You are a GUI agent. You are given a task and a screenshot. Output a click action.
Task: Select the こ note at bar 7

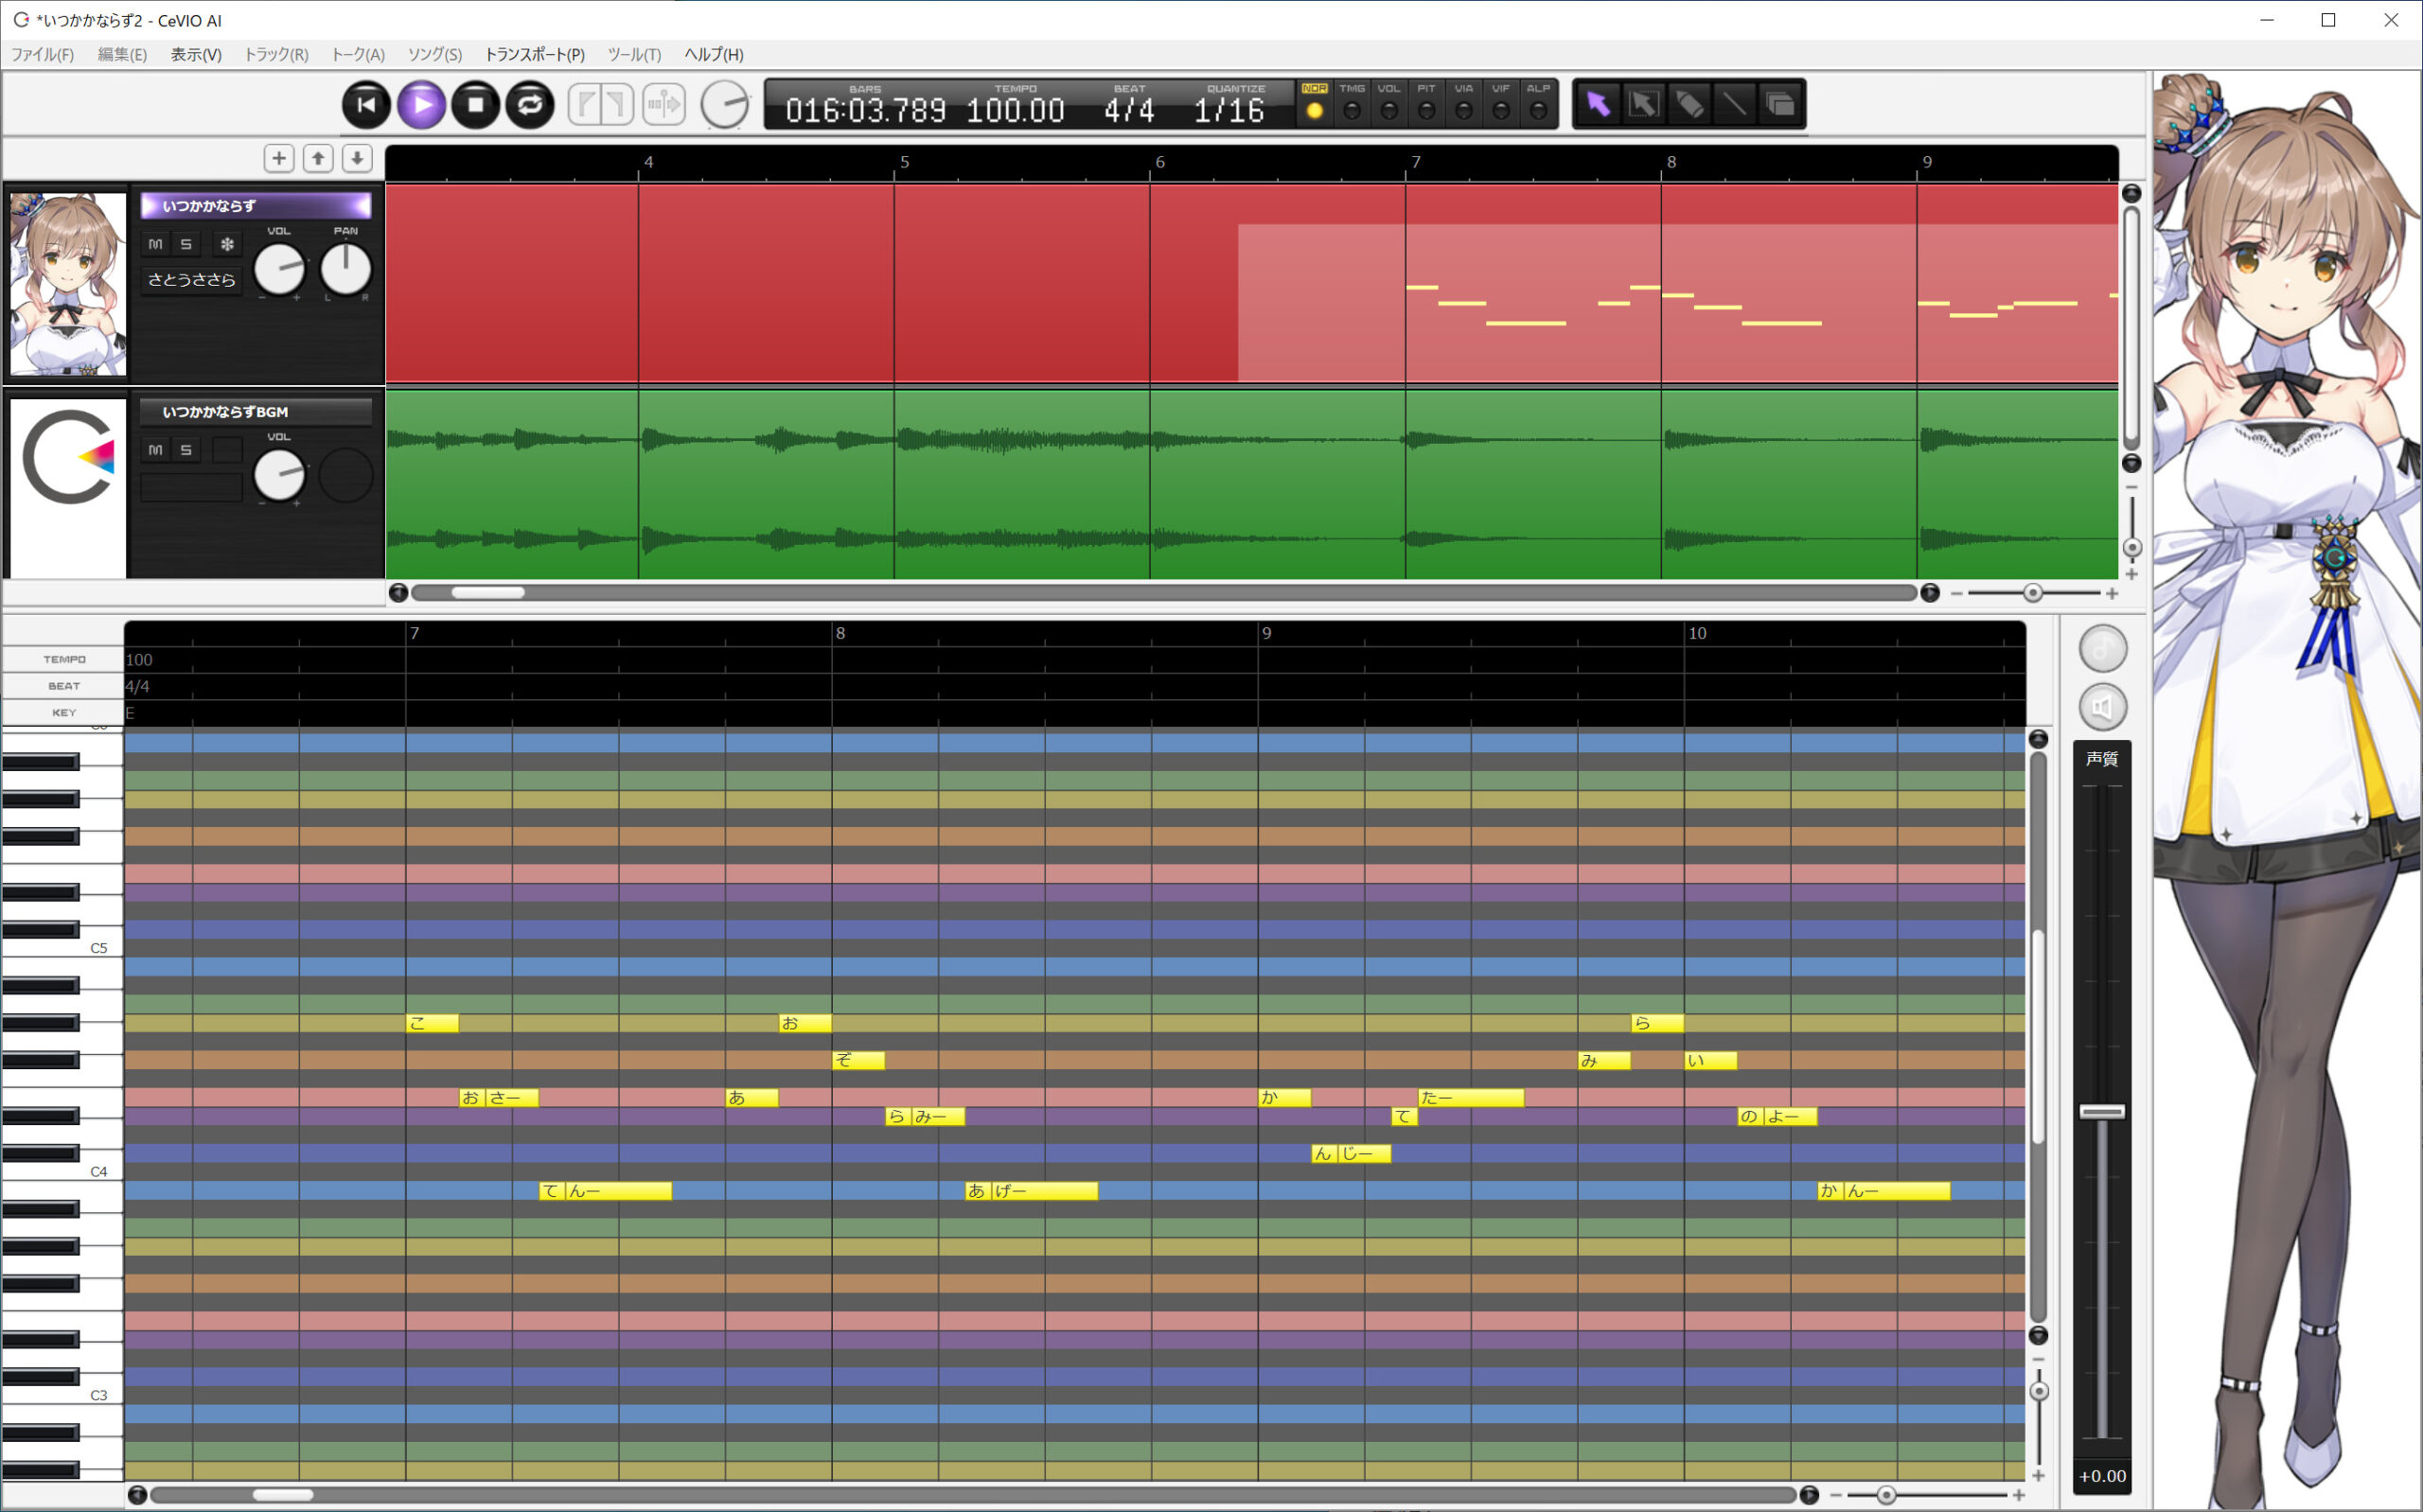click(432, 1022)
